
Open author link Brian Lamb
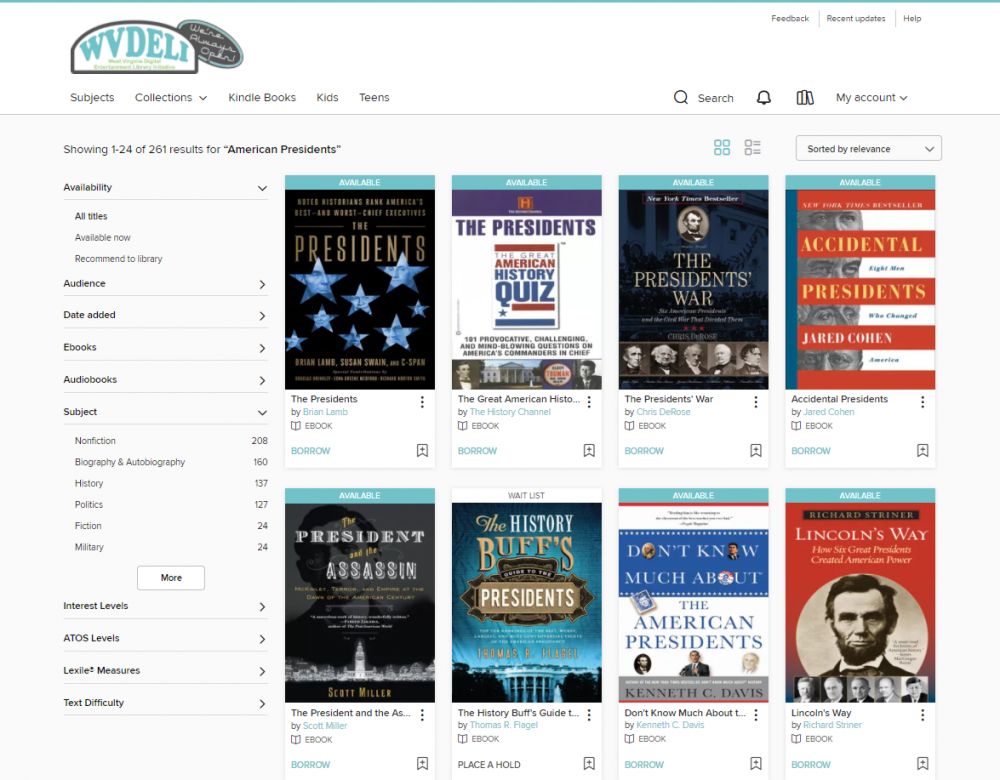[325, 412]
